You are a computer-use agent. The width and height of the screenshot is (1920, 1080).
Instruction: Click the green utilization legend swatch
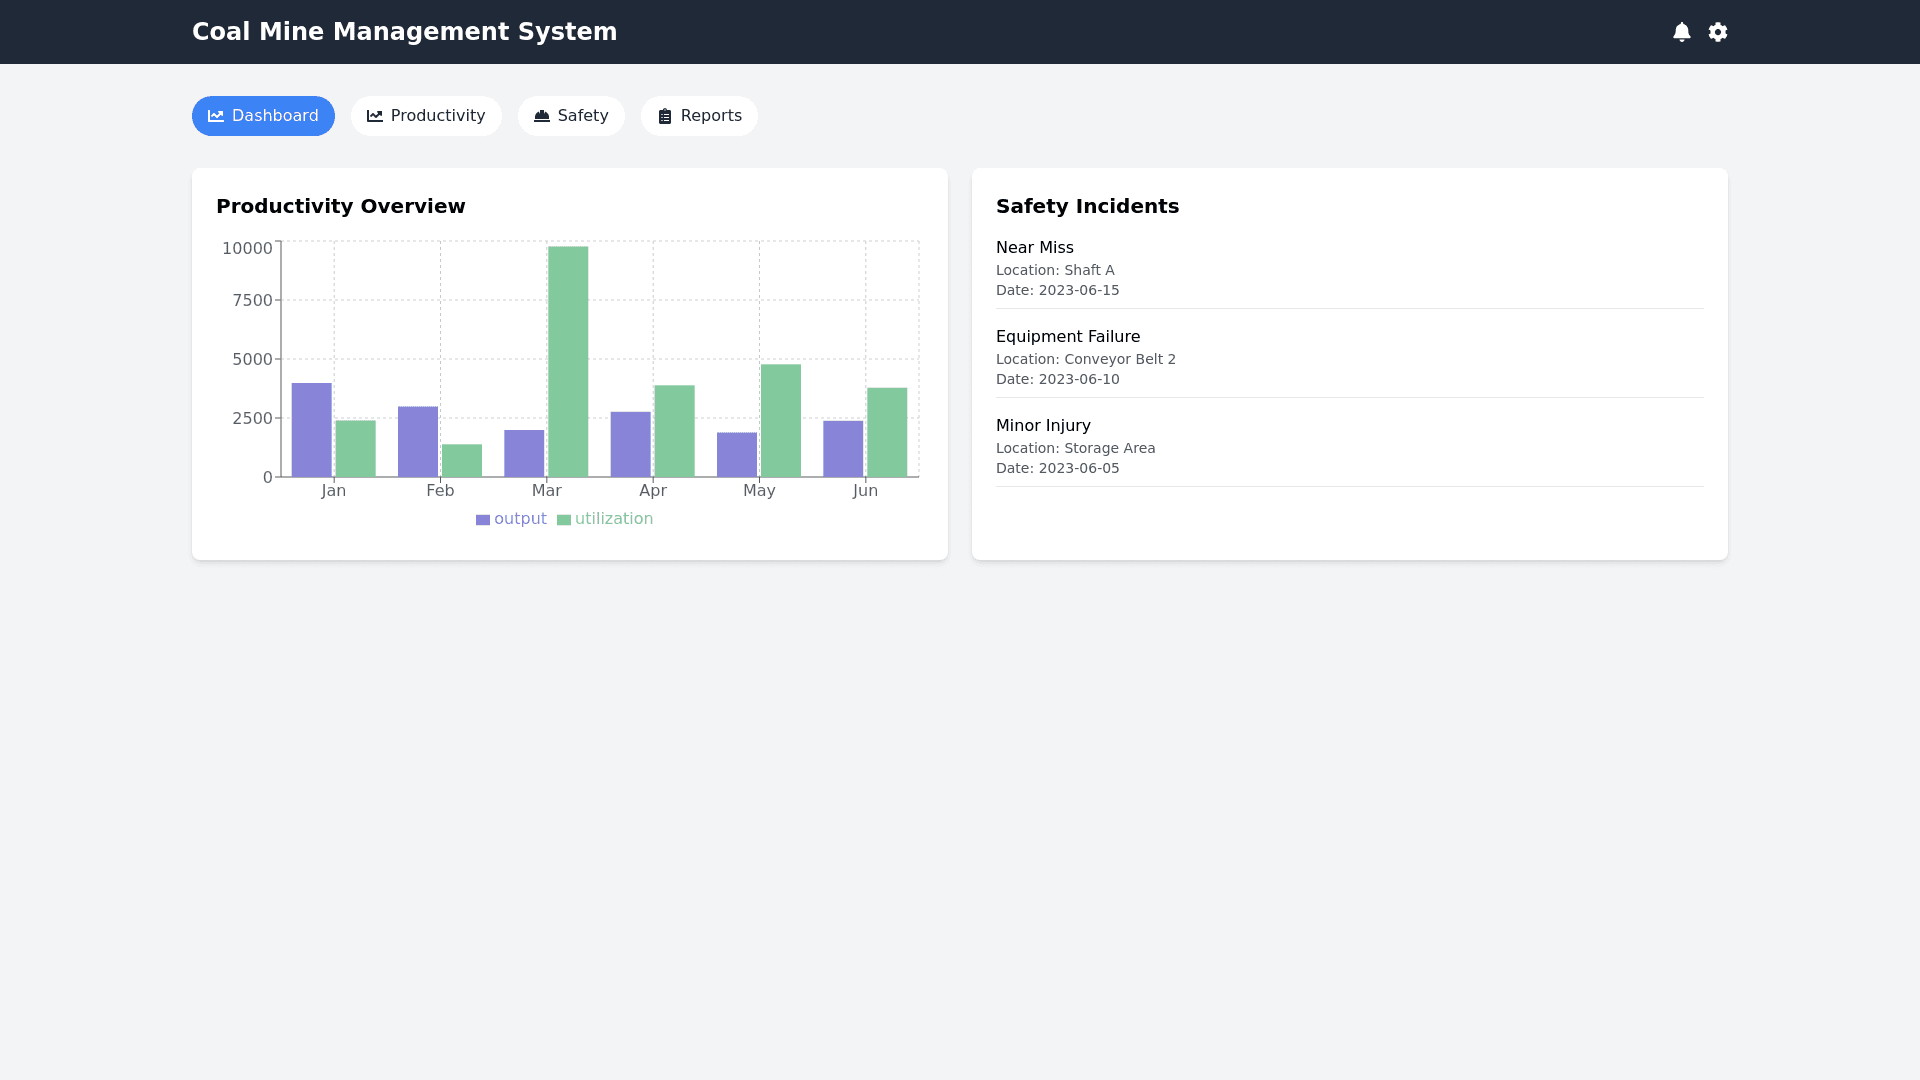click(564, 520)
